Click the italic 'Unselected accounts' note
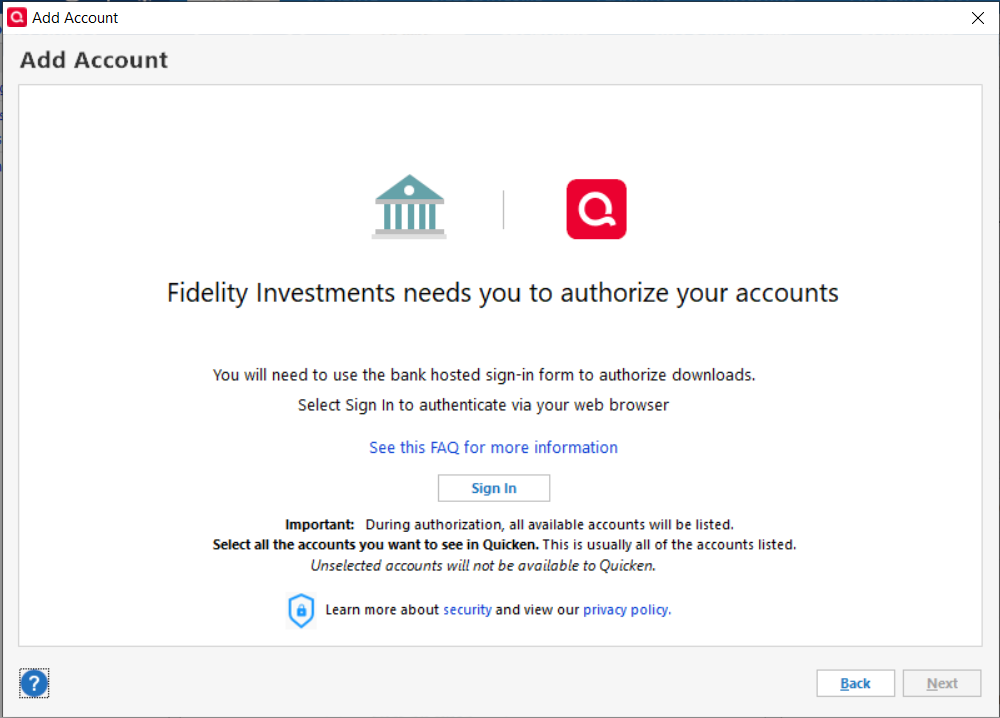 tap(483, 566)
